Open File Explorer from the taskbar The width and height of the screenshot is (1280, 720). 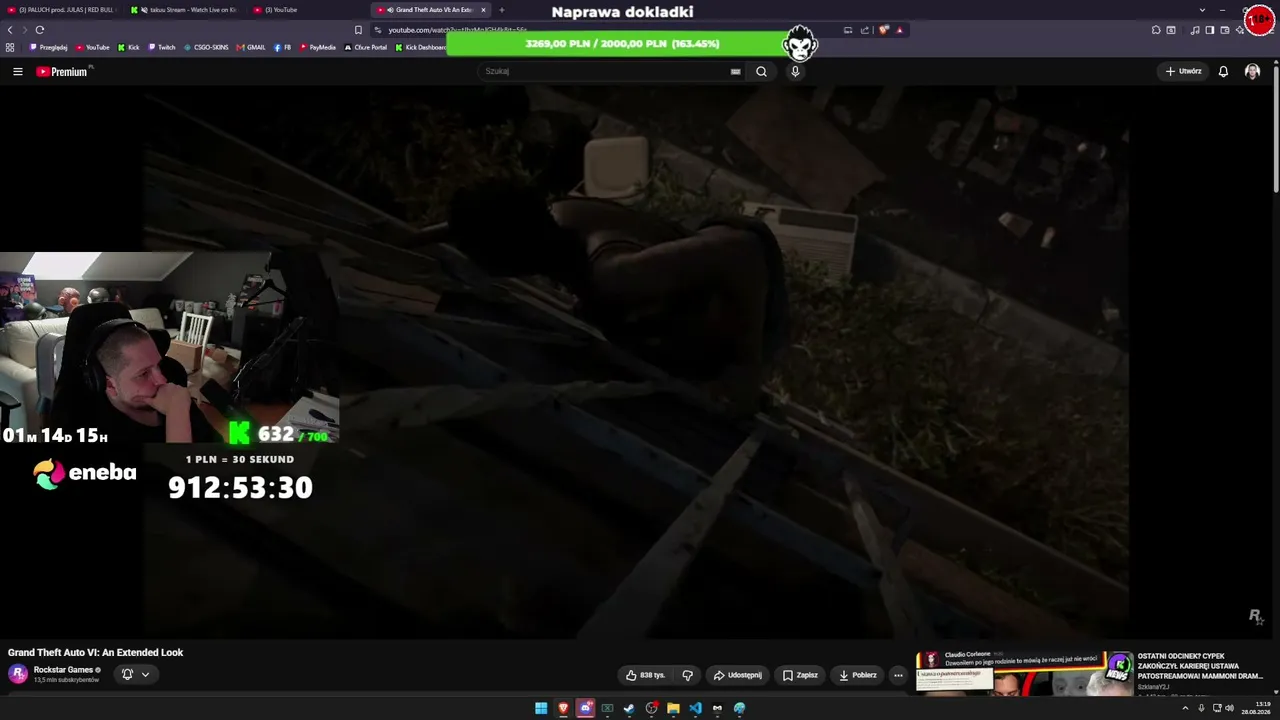pyautogui.click(x=673, y=708)
